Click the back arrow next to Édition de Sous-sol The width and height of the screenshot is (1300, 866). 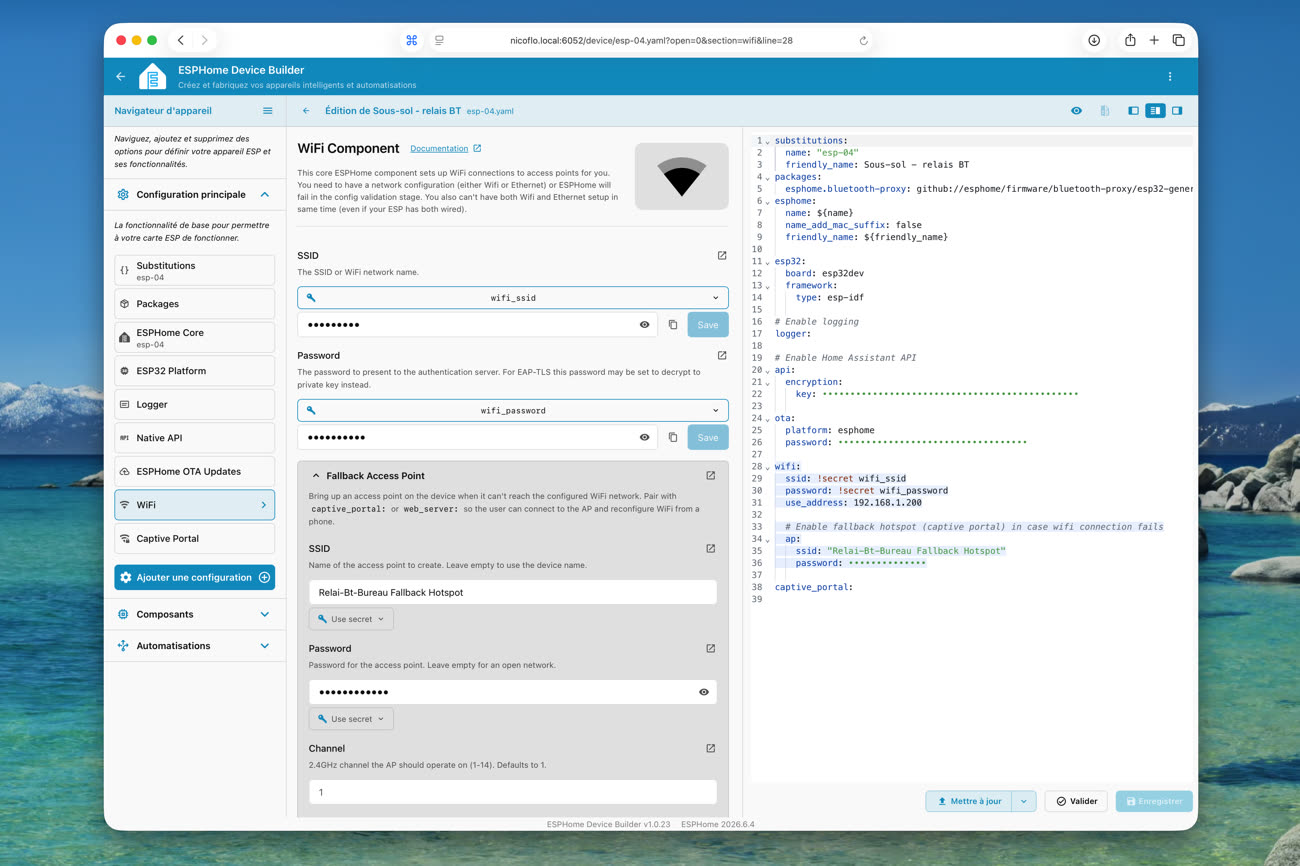click(306, 111)
